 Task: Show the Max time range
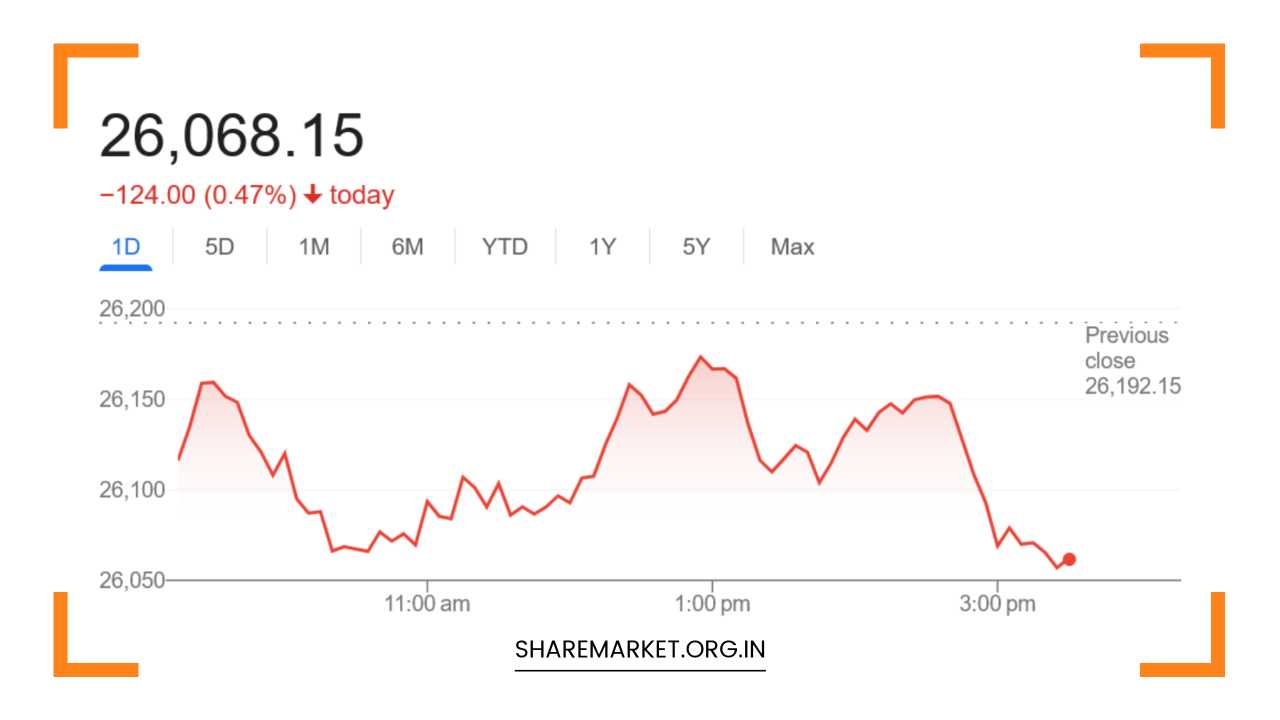pyautogui.click(x=791, y=246)
